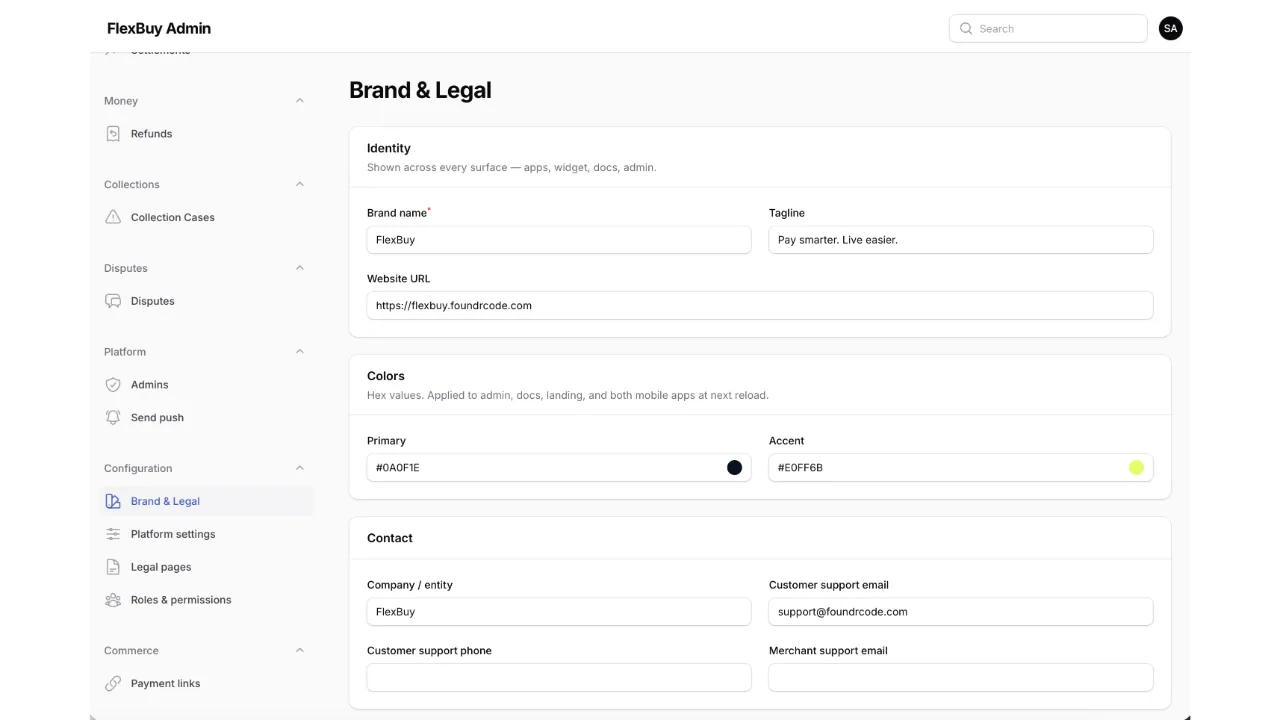The image size is (1280, 720).
Task: Open the Payment links page
Action: 207,684
